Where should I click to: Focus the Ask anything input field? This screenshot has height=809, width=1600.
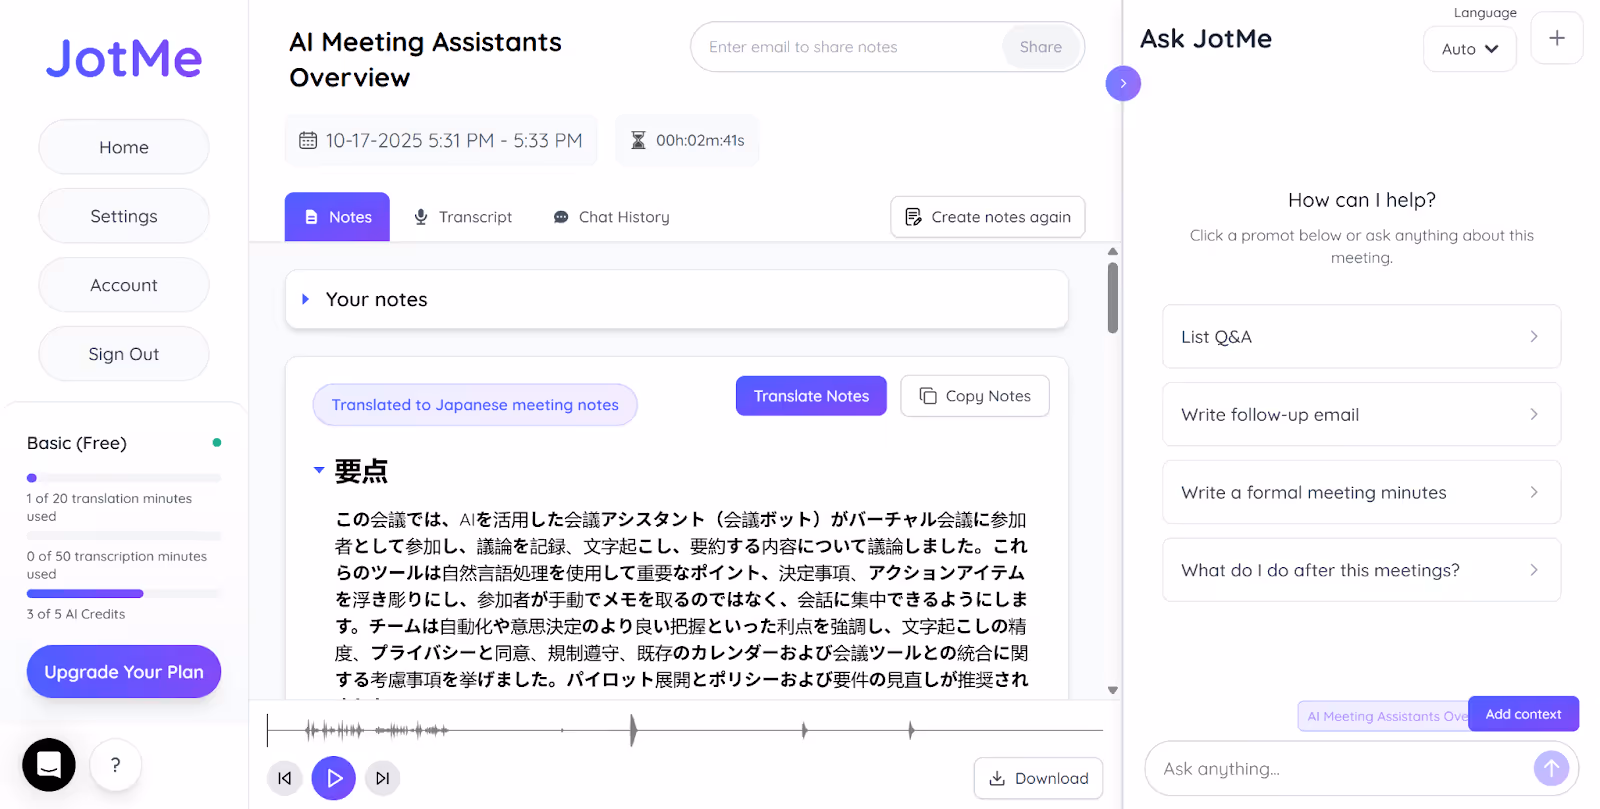(x=1340, y=768)
